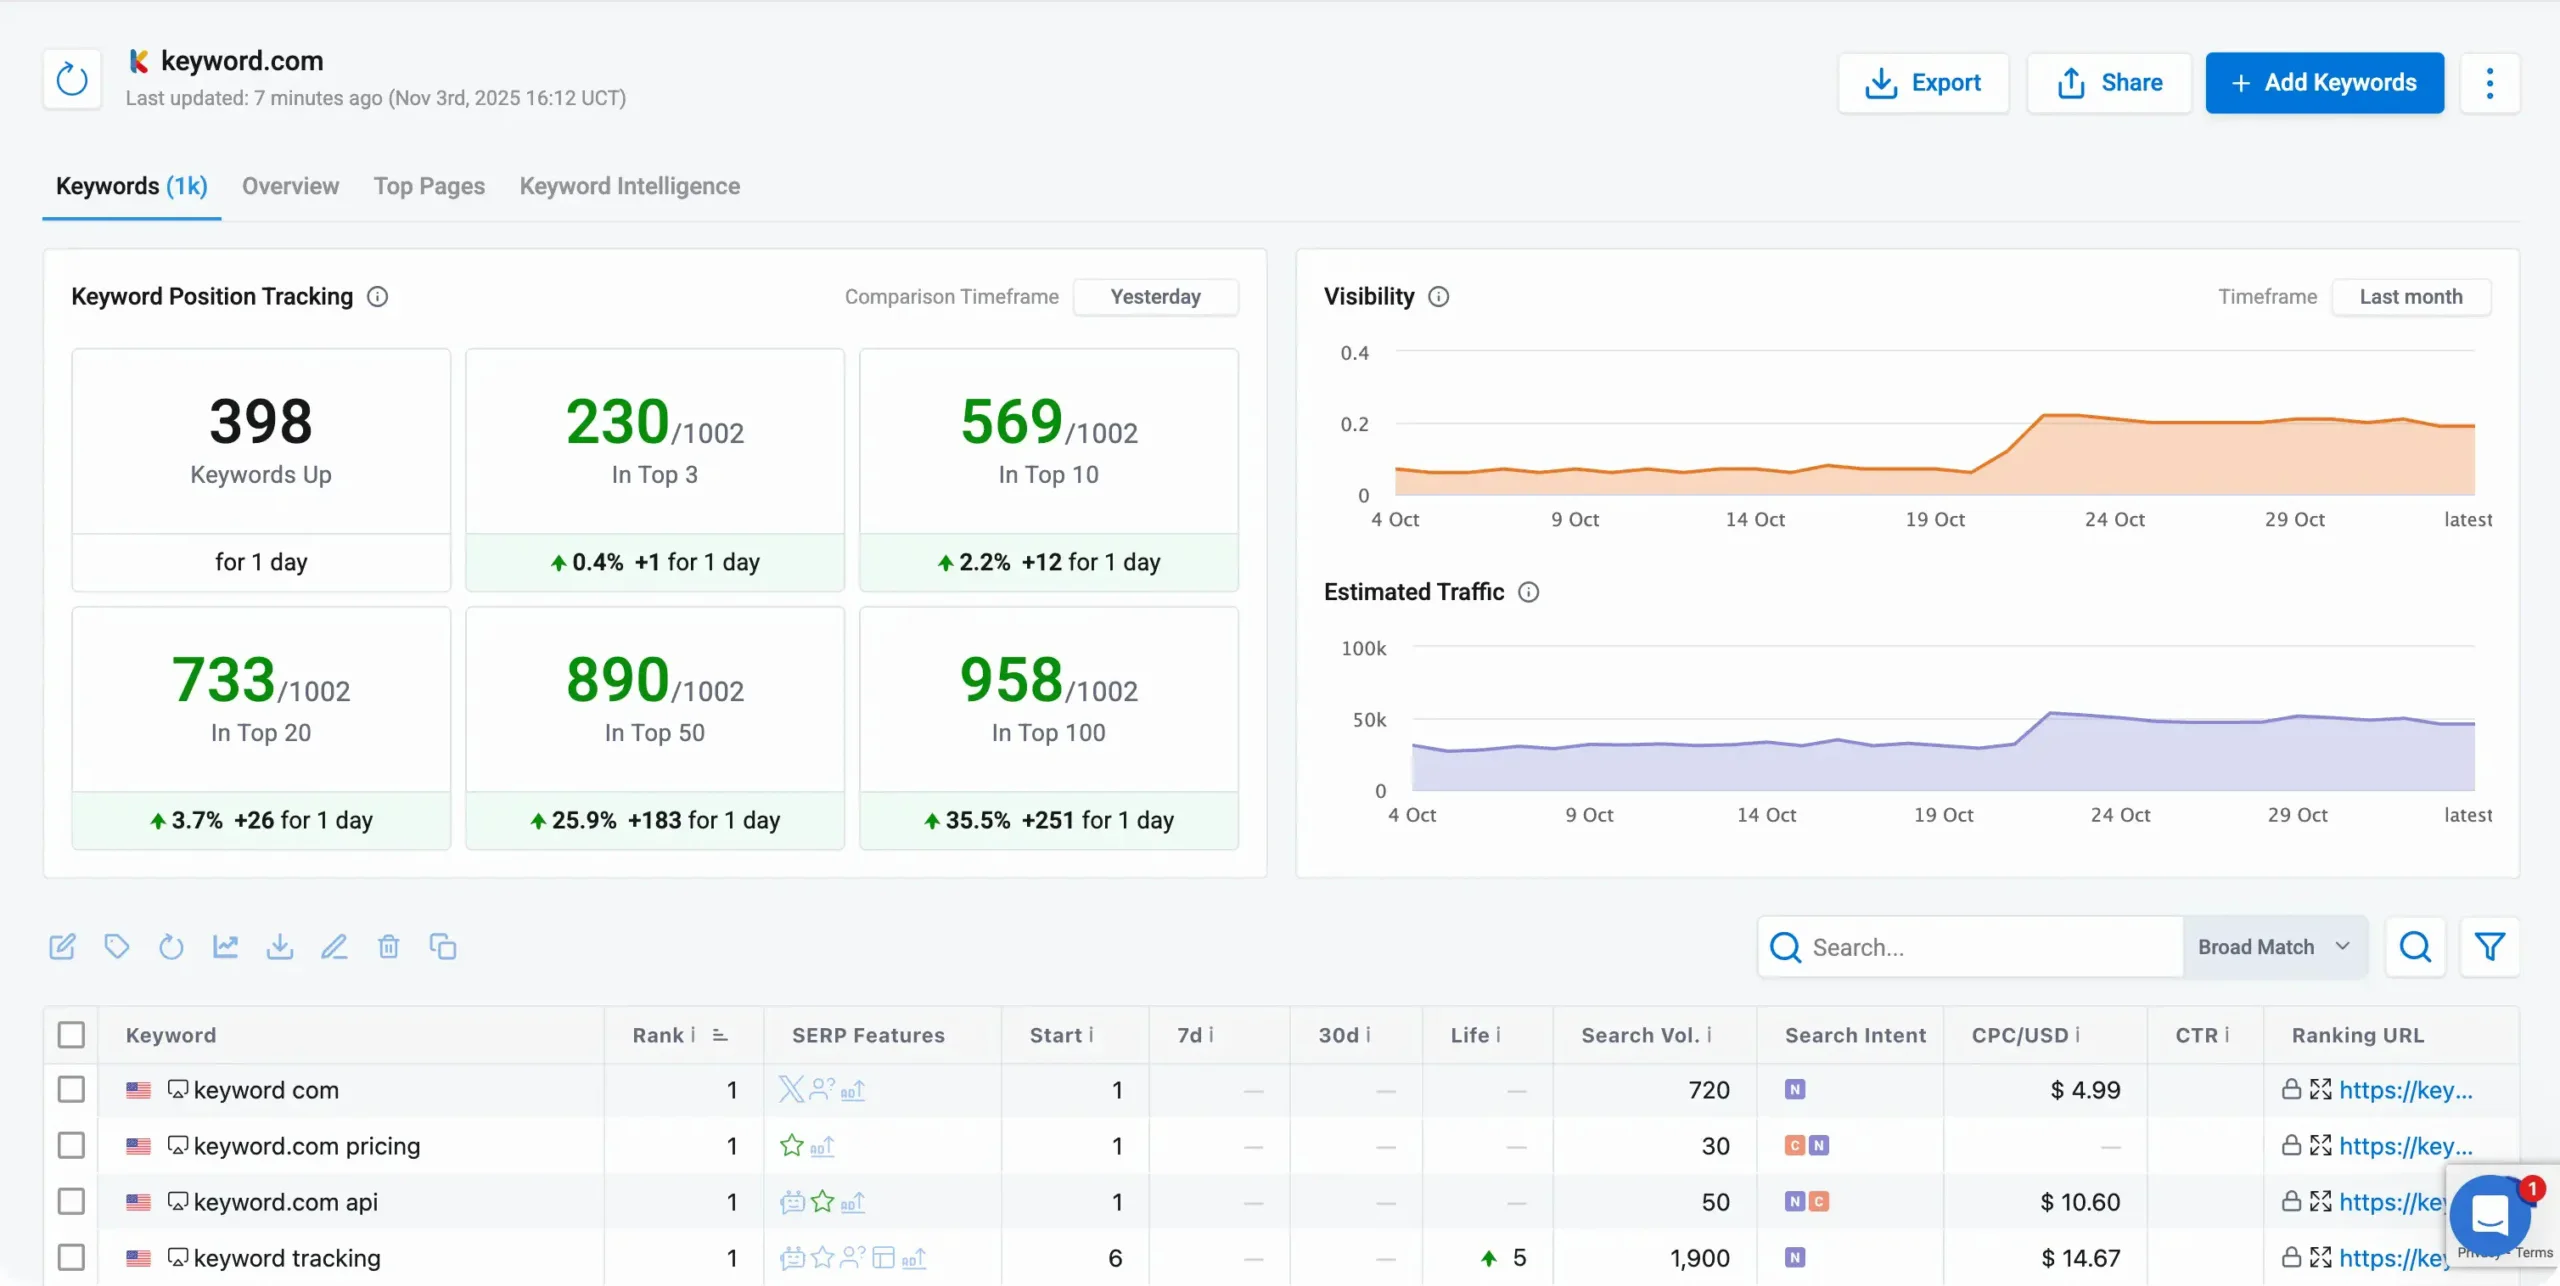This screenshot has height=1286, width=2560.
Task: Select the tag icon to label keywords
Action: pos(117,946)
